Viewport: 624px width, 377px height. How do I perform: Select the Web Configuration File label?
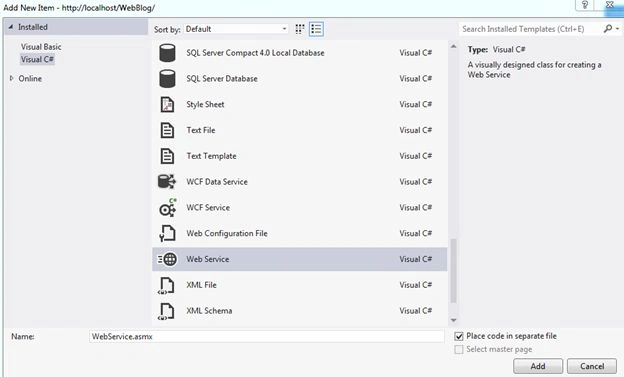pyautogui.click(x=227, y=233)
